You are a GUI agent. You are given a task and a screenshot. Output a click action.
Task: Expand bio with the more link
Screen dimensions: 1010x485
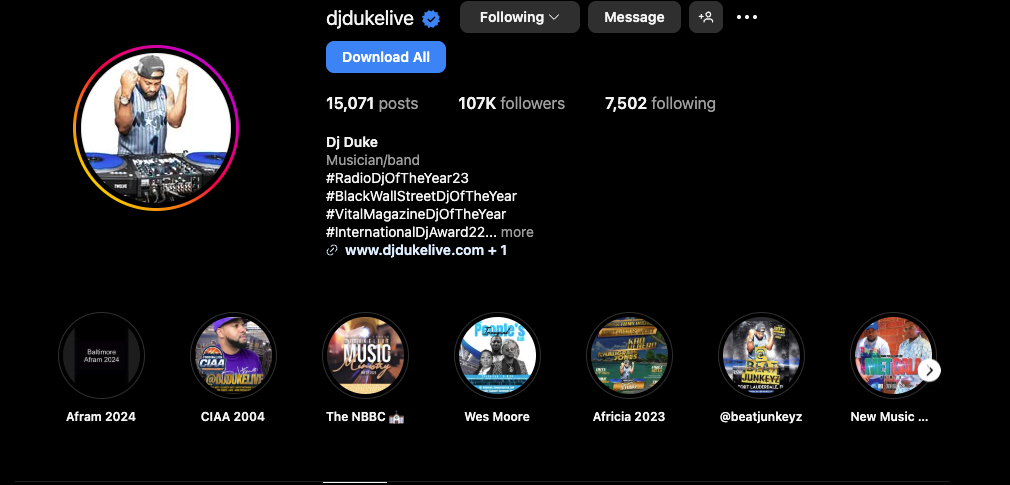[517, 232]
